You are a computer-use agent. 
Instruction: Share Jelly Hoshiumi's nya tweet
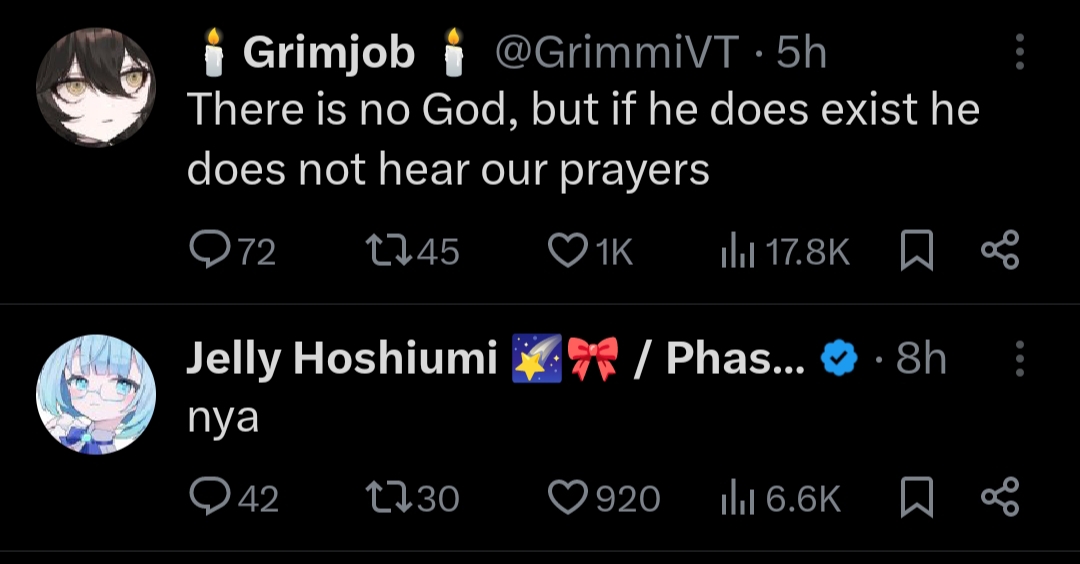pyautogui.click(x=1000, y=497)
